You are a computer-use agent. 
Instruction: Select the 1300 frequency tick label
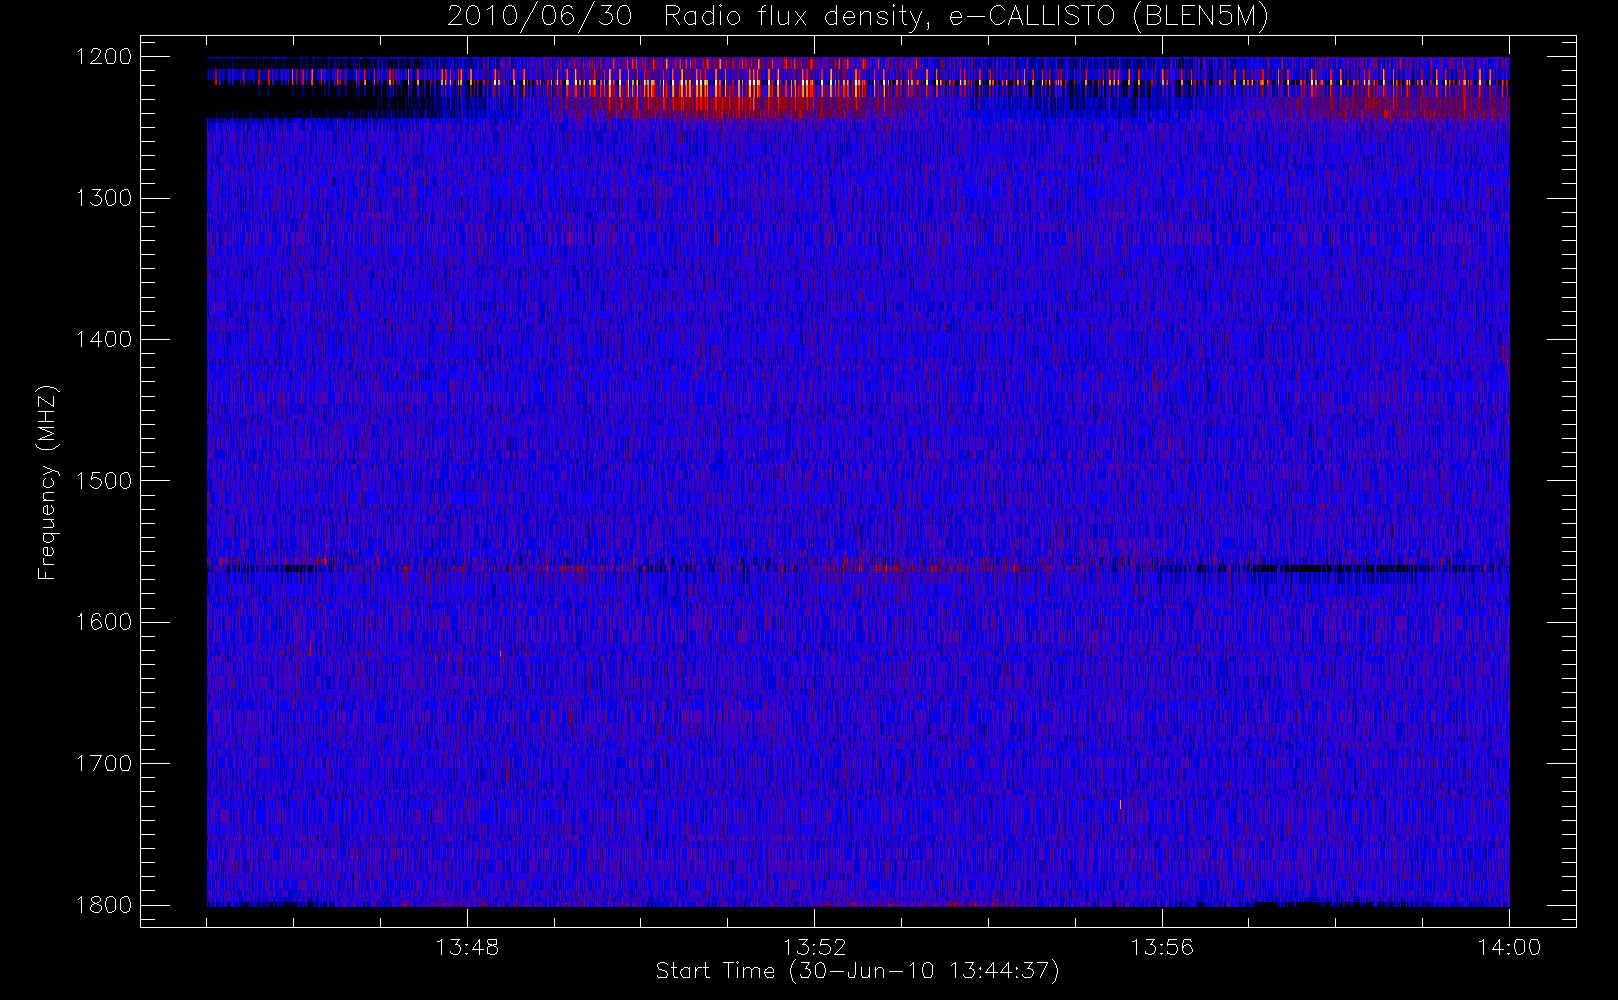[104, 198]
